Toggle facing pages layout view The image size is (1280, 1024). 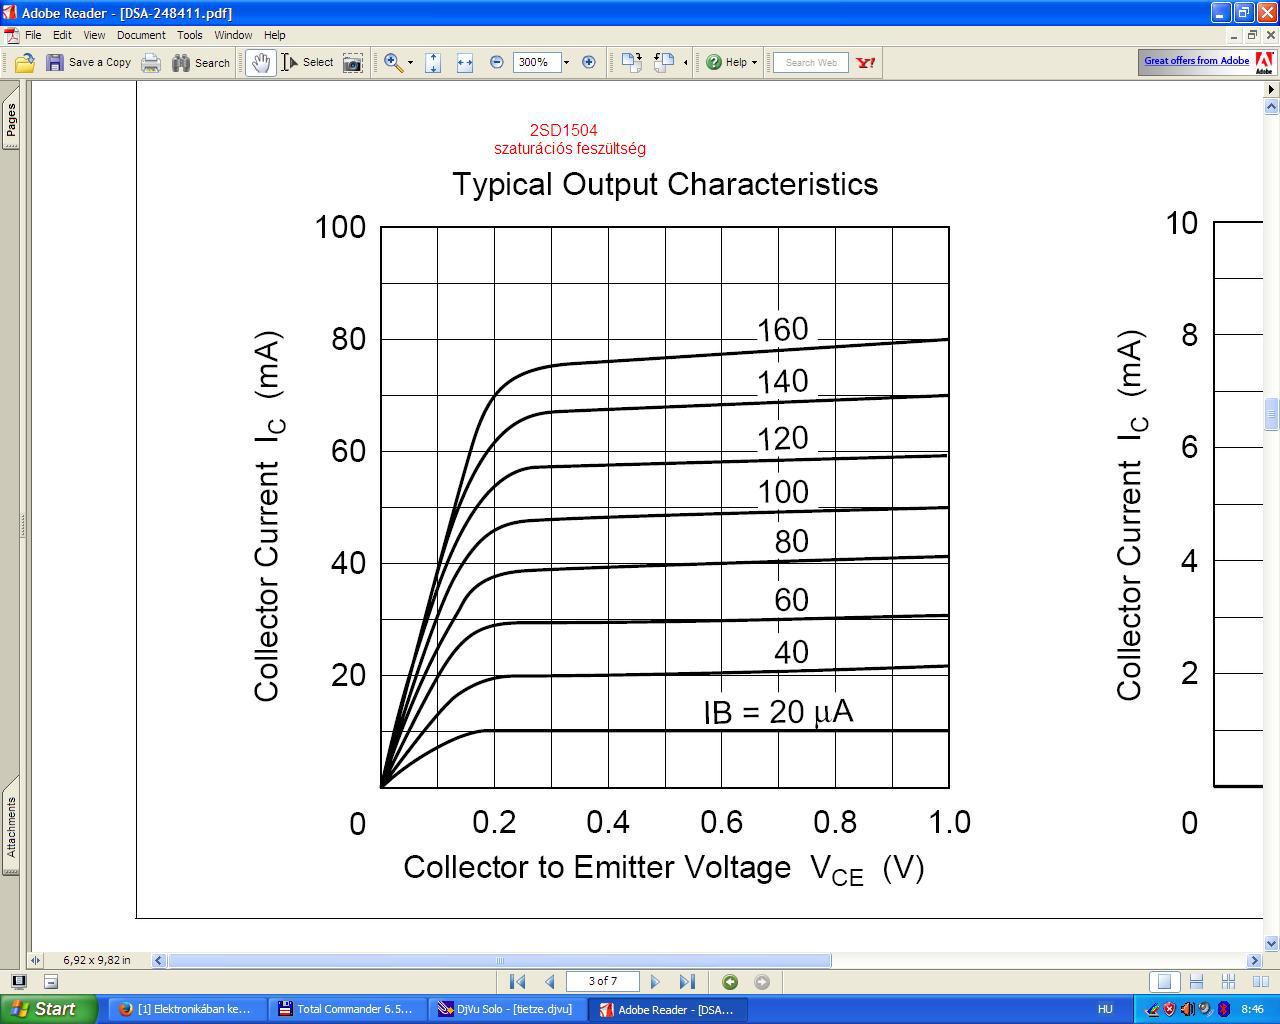click(1261, 982)
